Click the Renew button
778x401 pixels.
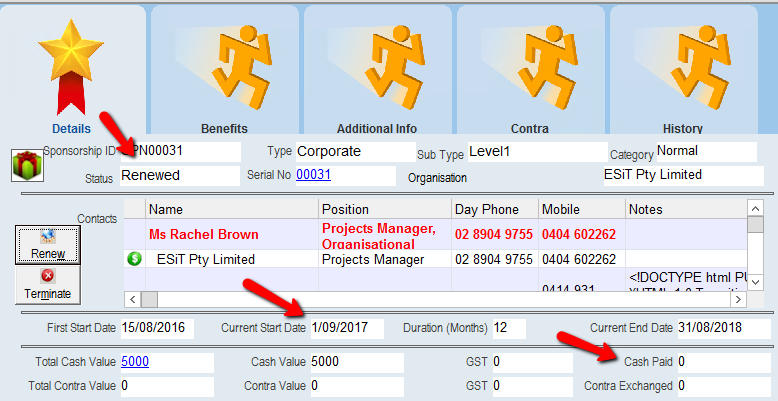[x=47, y=246]
